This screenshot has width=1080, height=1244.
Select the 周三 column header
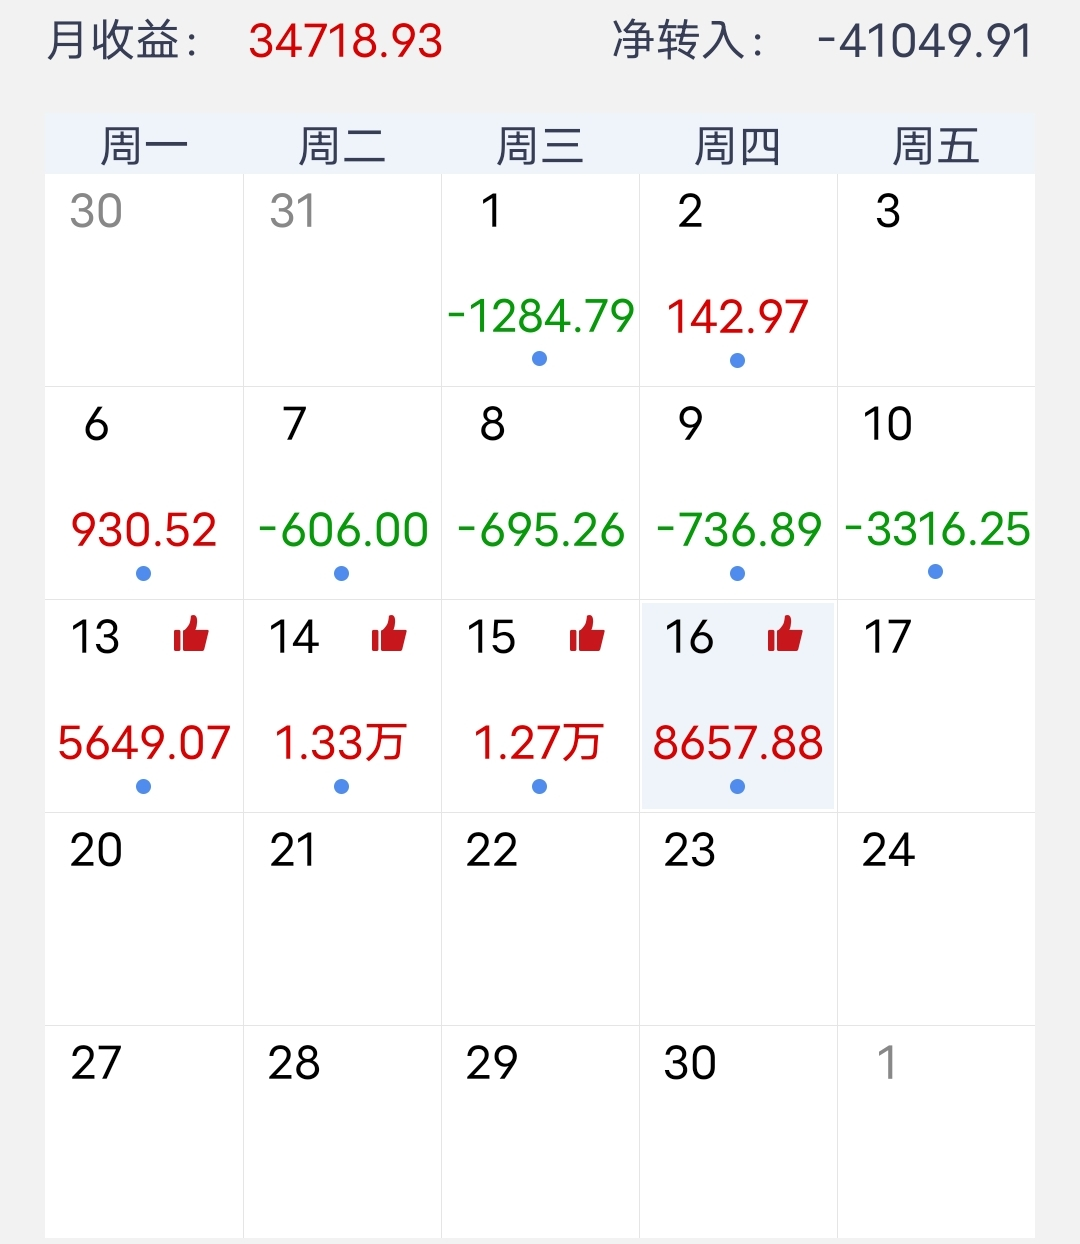pos(540,146)
